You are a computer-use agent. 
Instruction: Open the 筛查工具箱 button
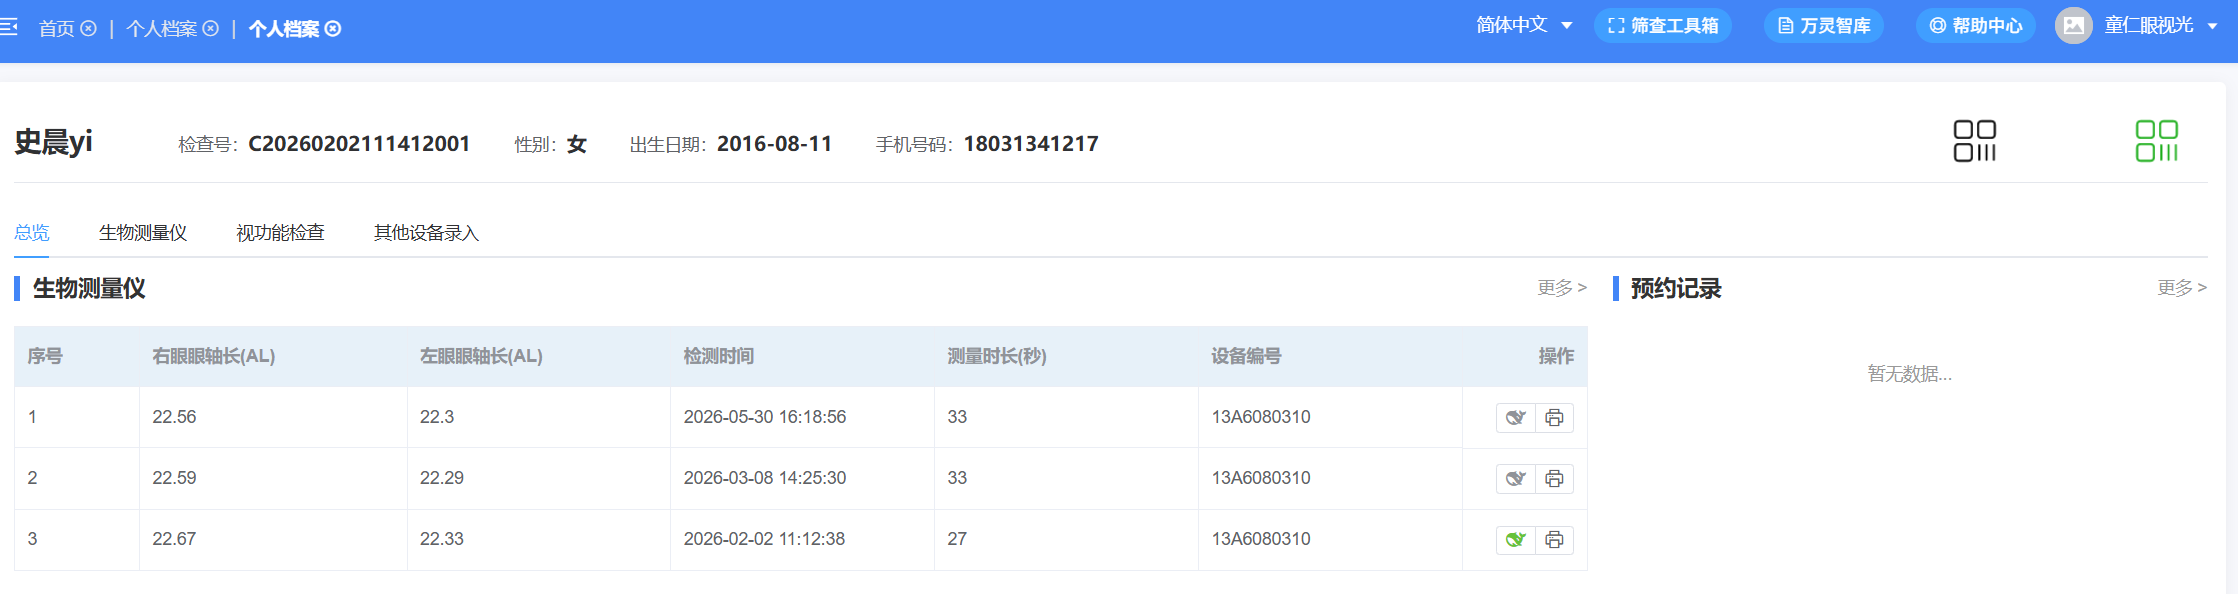(1663, 26)
